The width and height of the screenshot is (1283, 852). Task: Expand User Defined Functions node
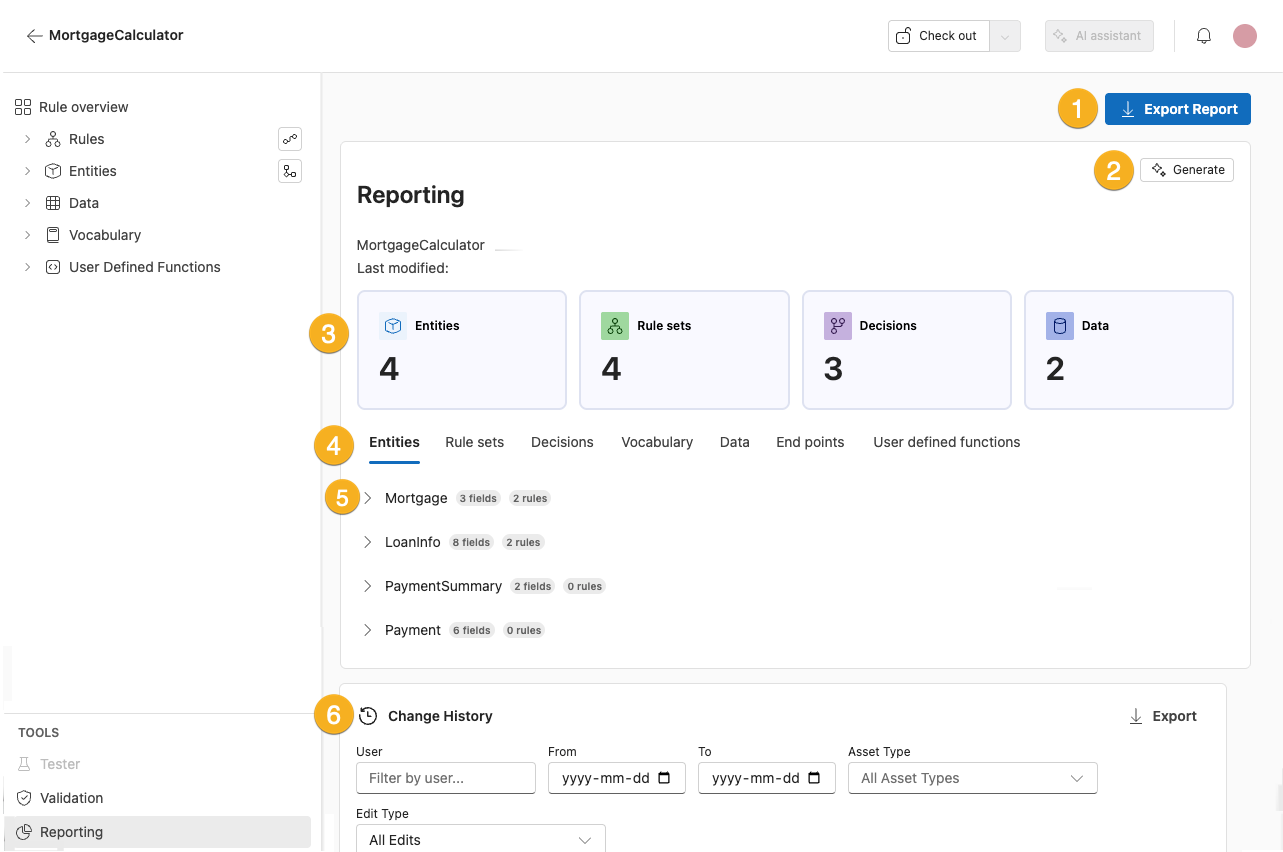click(28, 267)
